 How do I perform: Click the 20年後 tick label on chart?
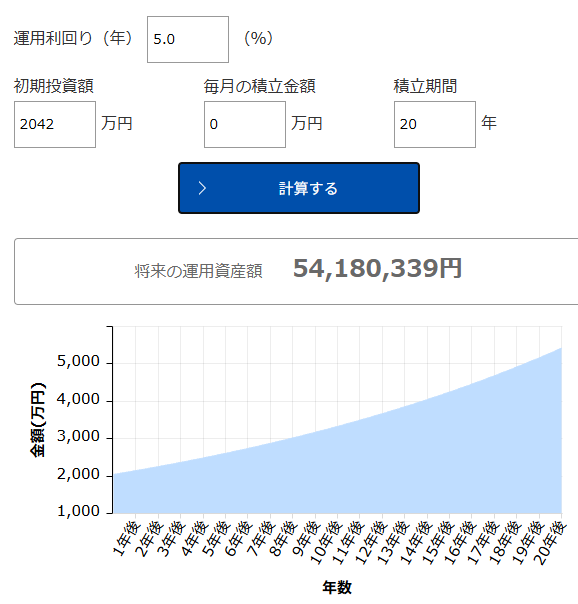[551, 542]
